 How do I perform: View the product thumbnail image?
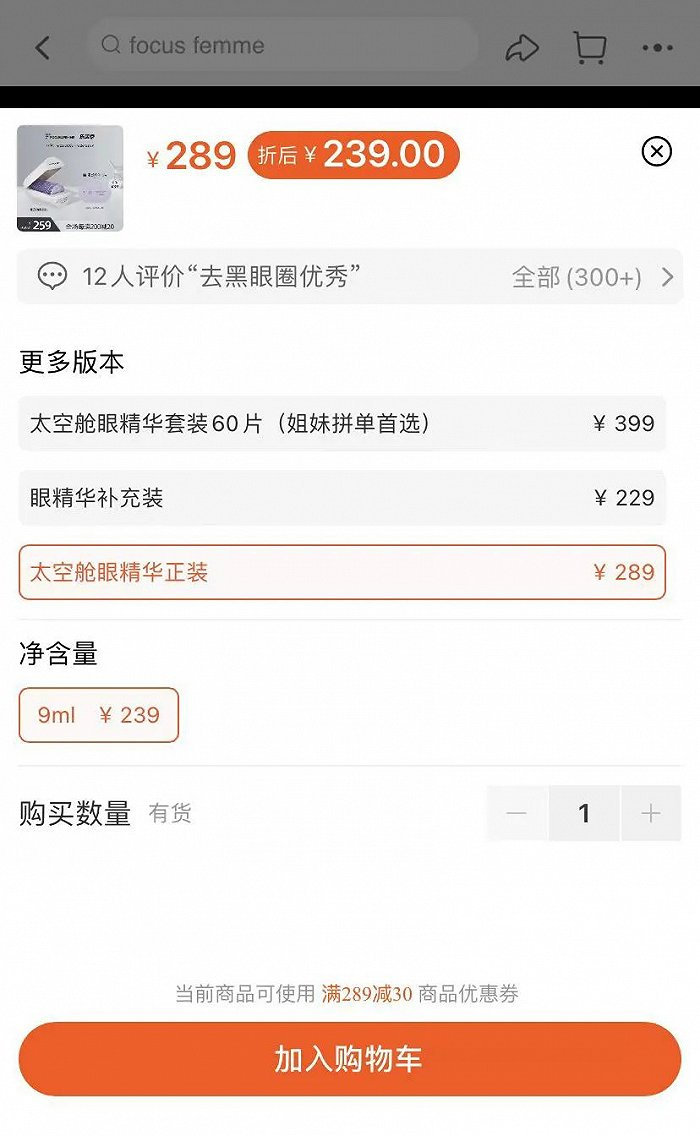pos(70,179)
